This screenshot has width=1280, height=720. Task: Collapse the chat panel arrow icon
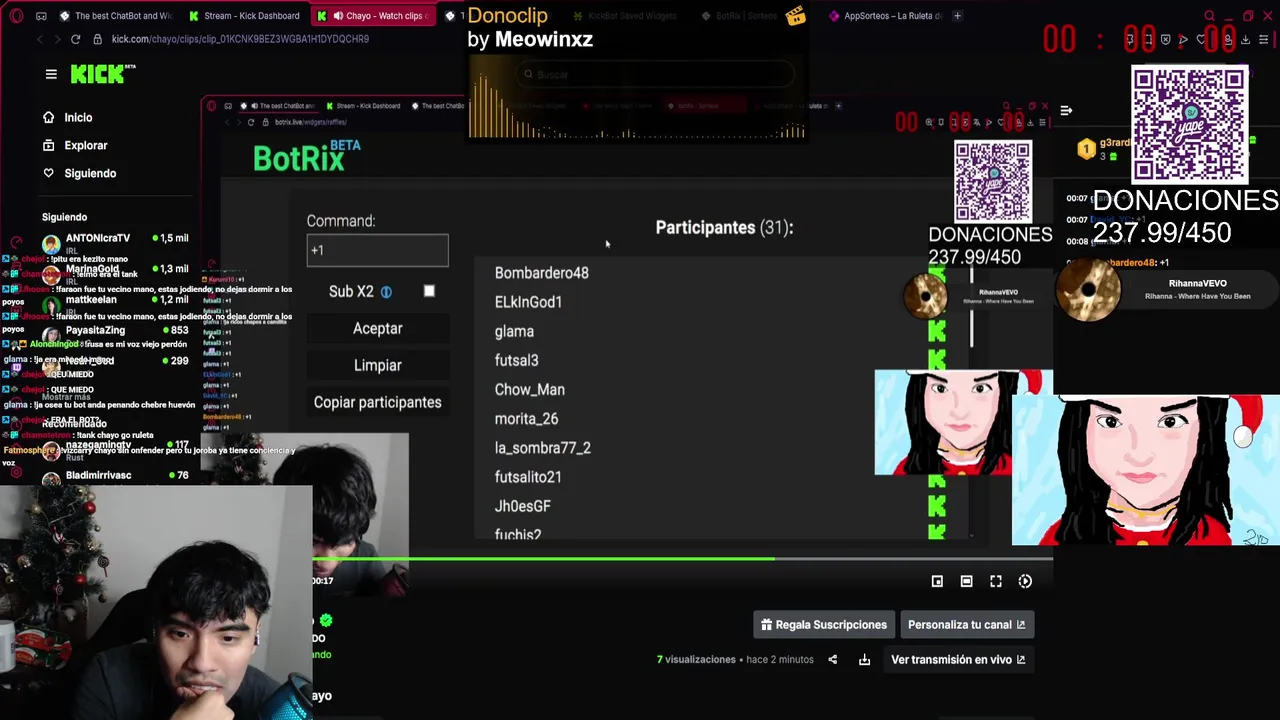pos(1066,111)
